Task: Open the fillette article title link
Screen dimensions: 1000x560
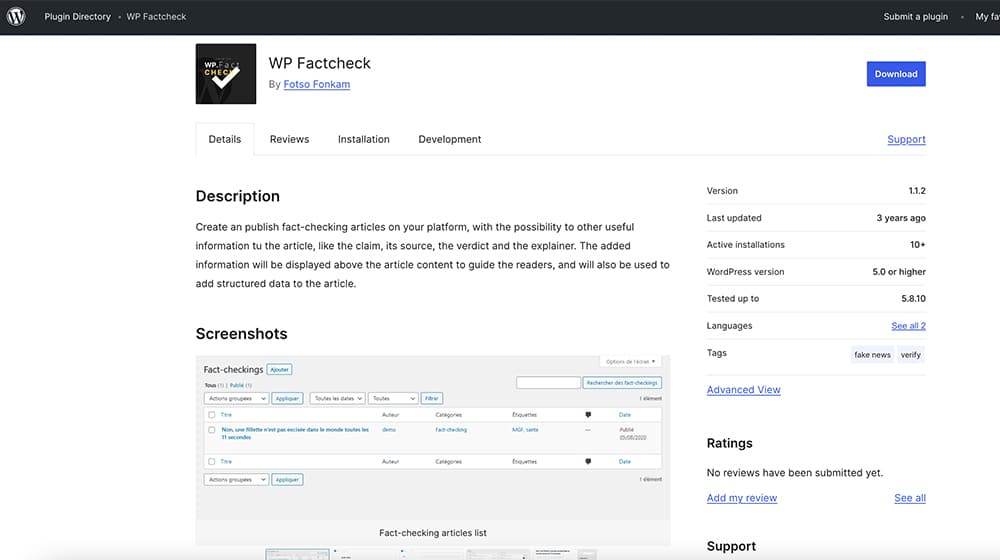Action: [295, 433]
